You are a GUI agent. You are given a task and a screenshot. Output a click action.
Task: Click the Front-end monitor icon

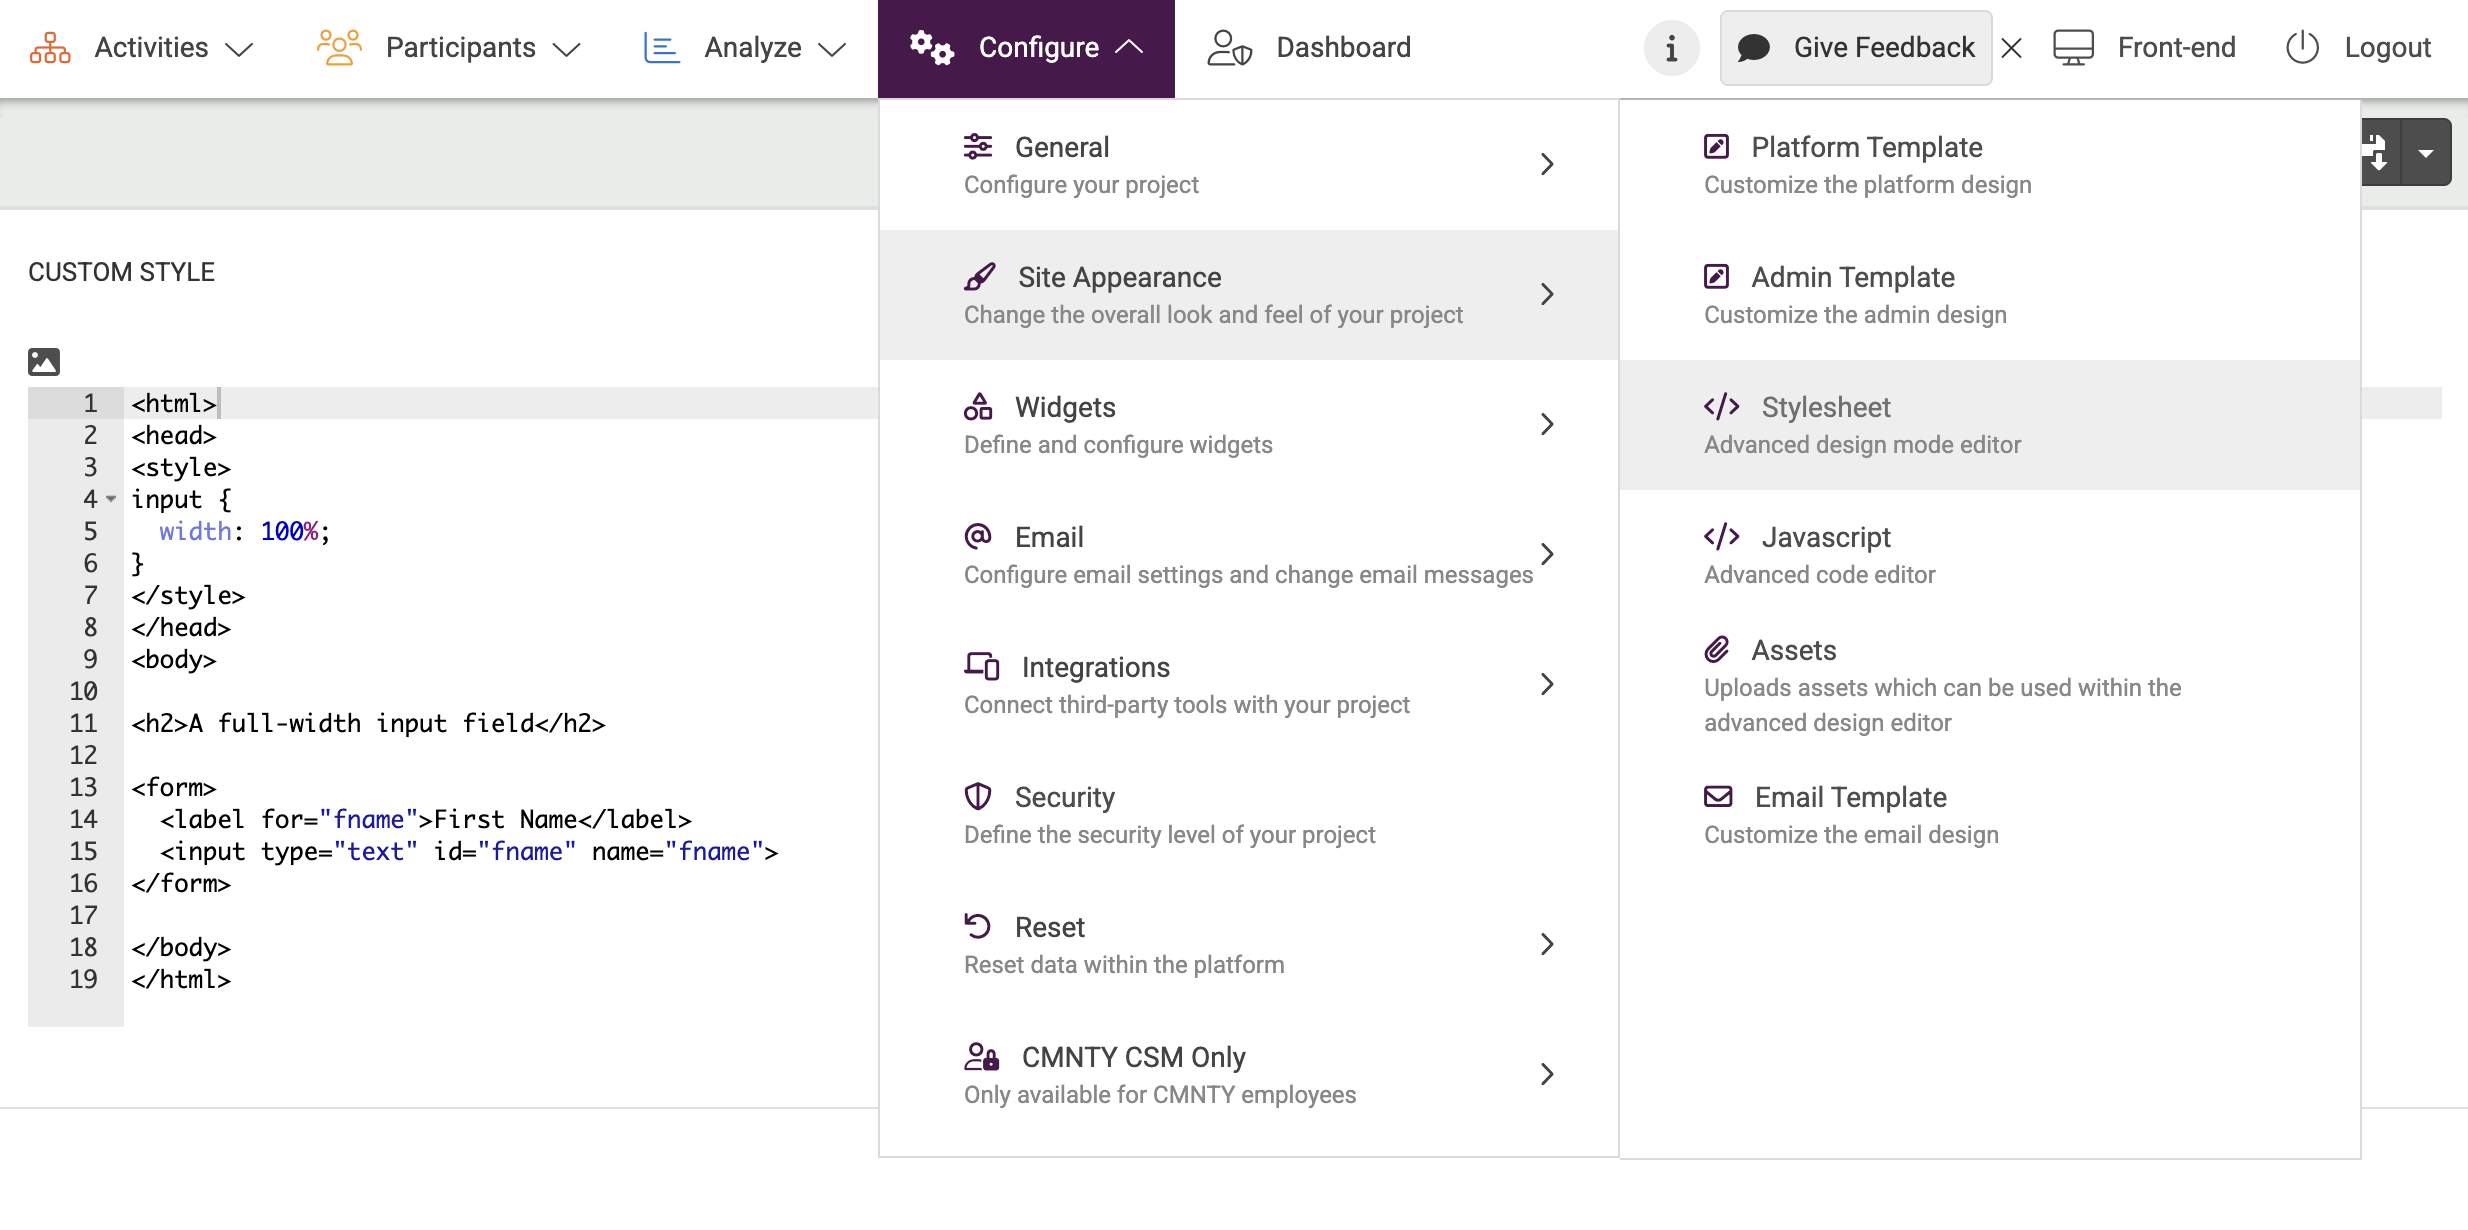2073,48
